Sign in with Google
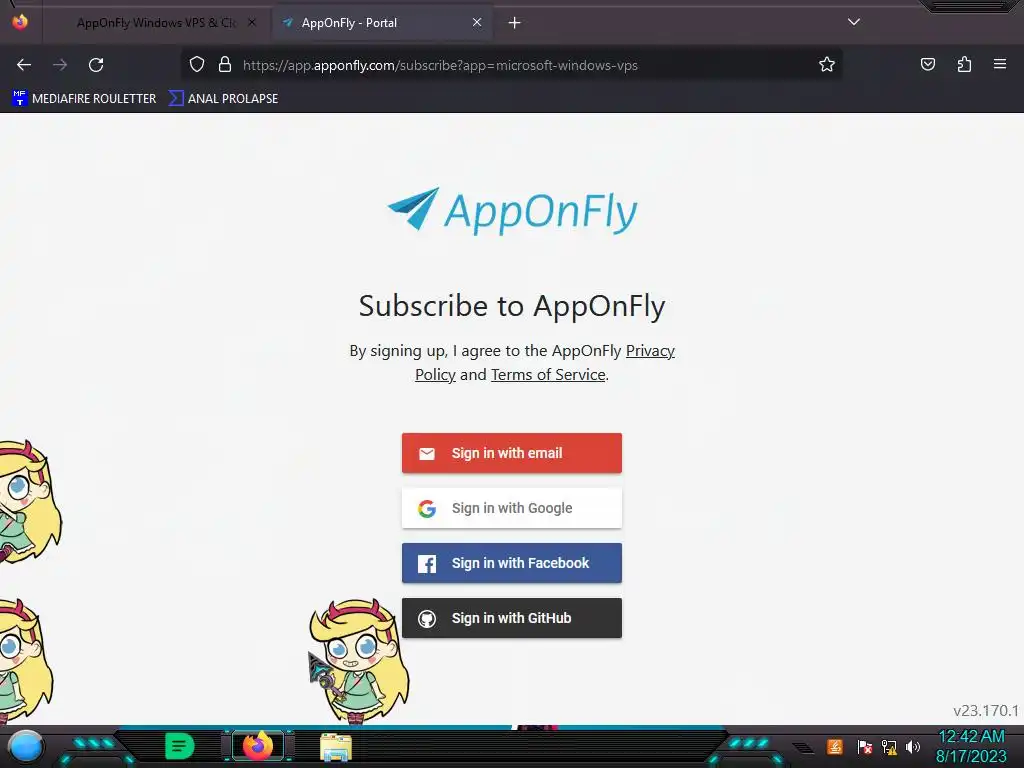The height and width of the screenshot is (768, 1024). point(512,508)
